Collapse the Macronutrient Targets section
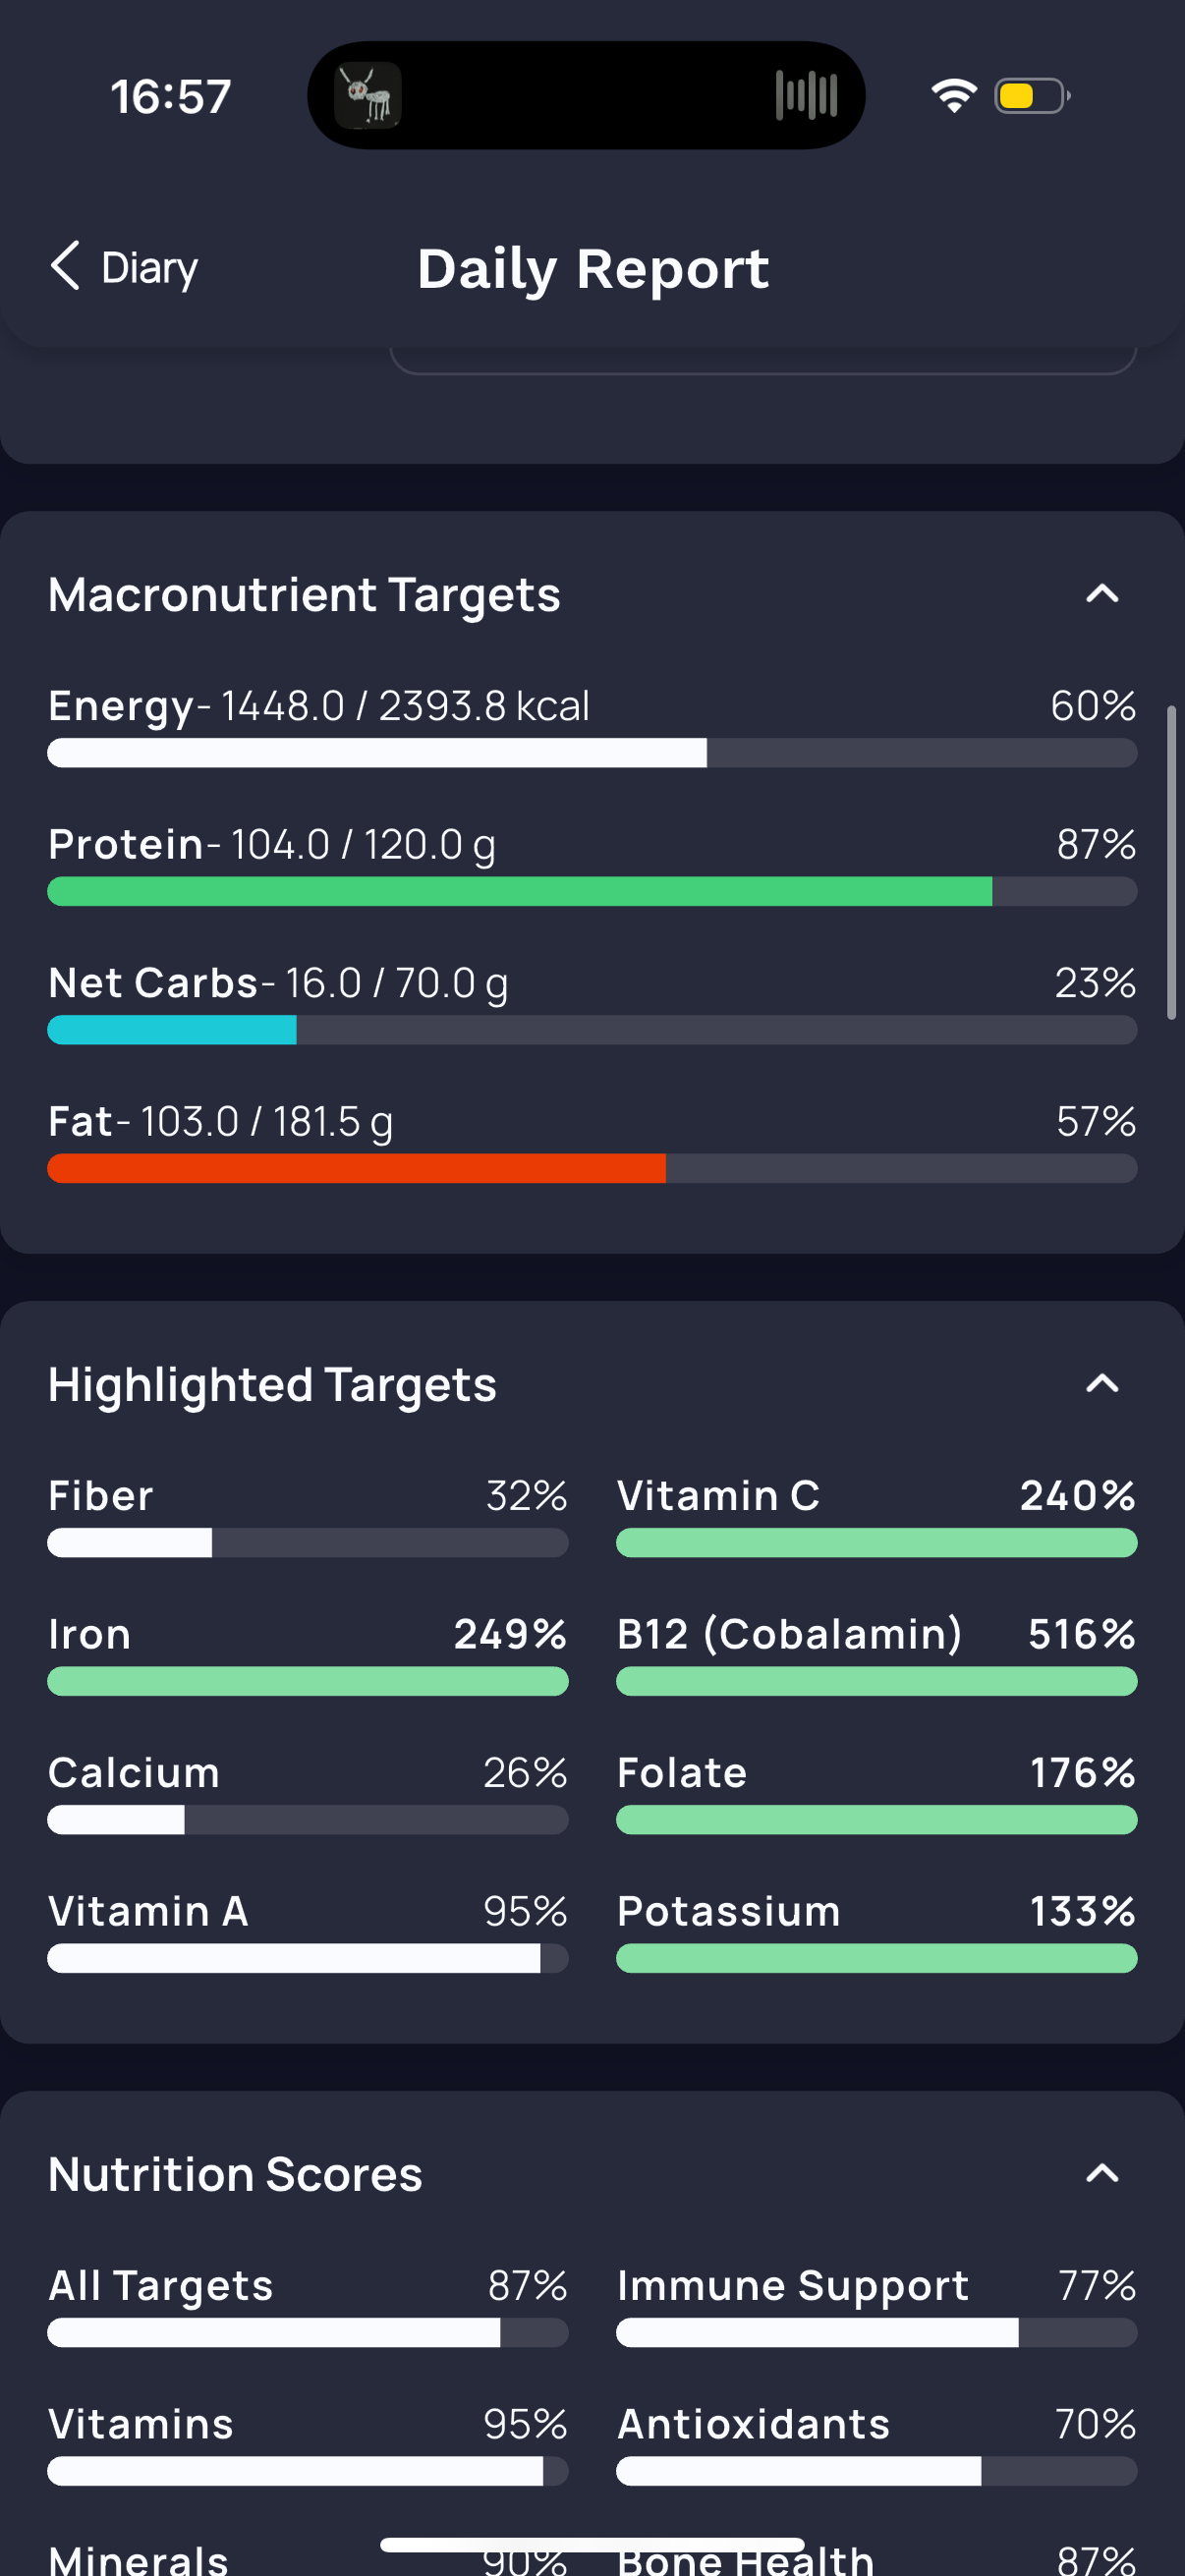 point(1102,594)
